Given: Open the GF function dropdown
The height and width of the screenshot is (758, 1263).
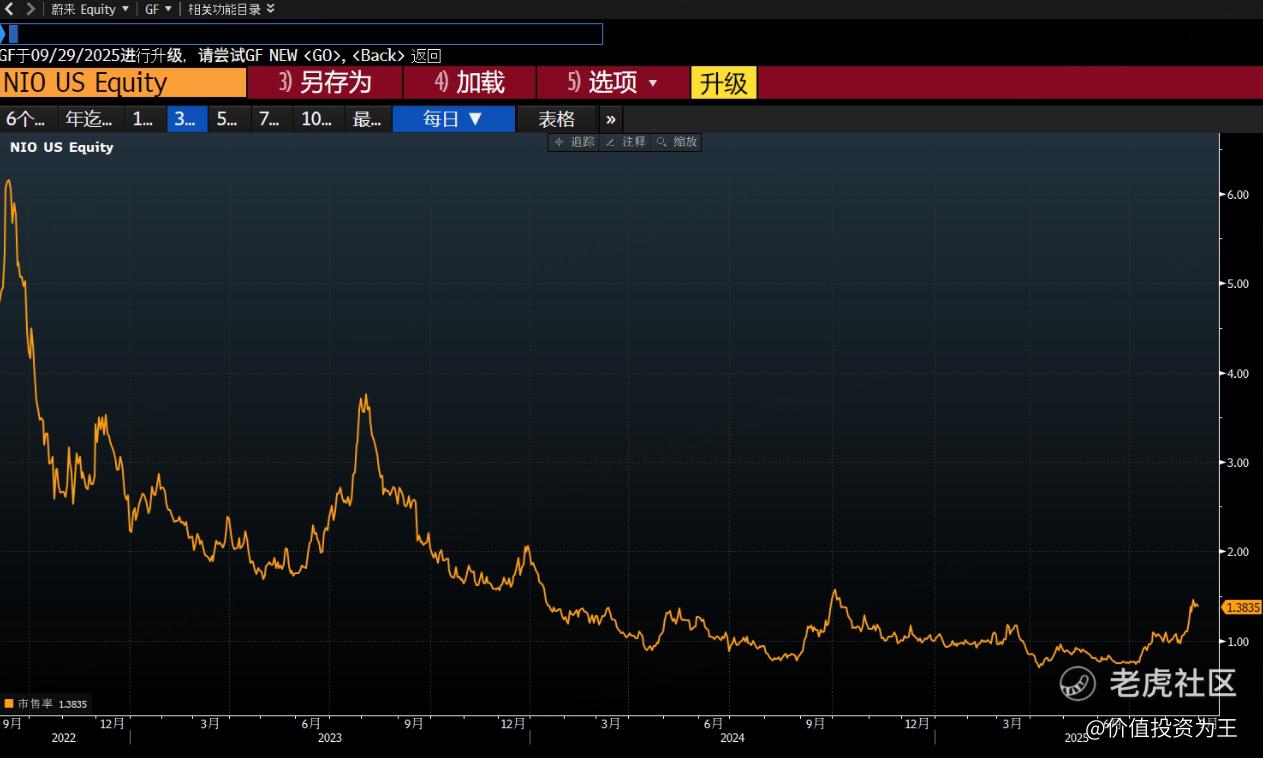Looking at the screenshot, I should 158,9.
